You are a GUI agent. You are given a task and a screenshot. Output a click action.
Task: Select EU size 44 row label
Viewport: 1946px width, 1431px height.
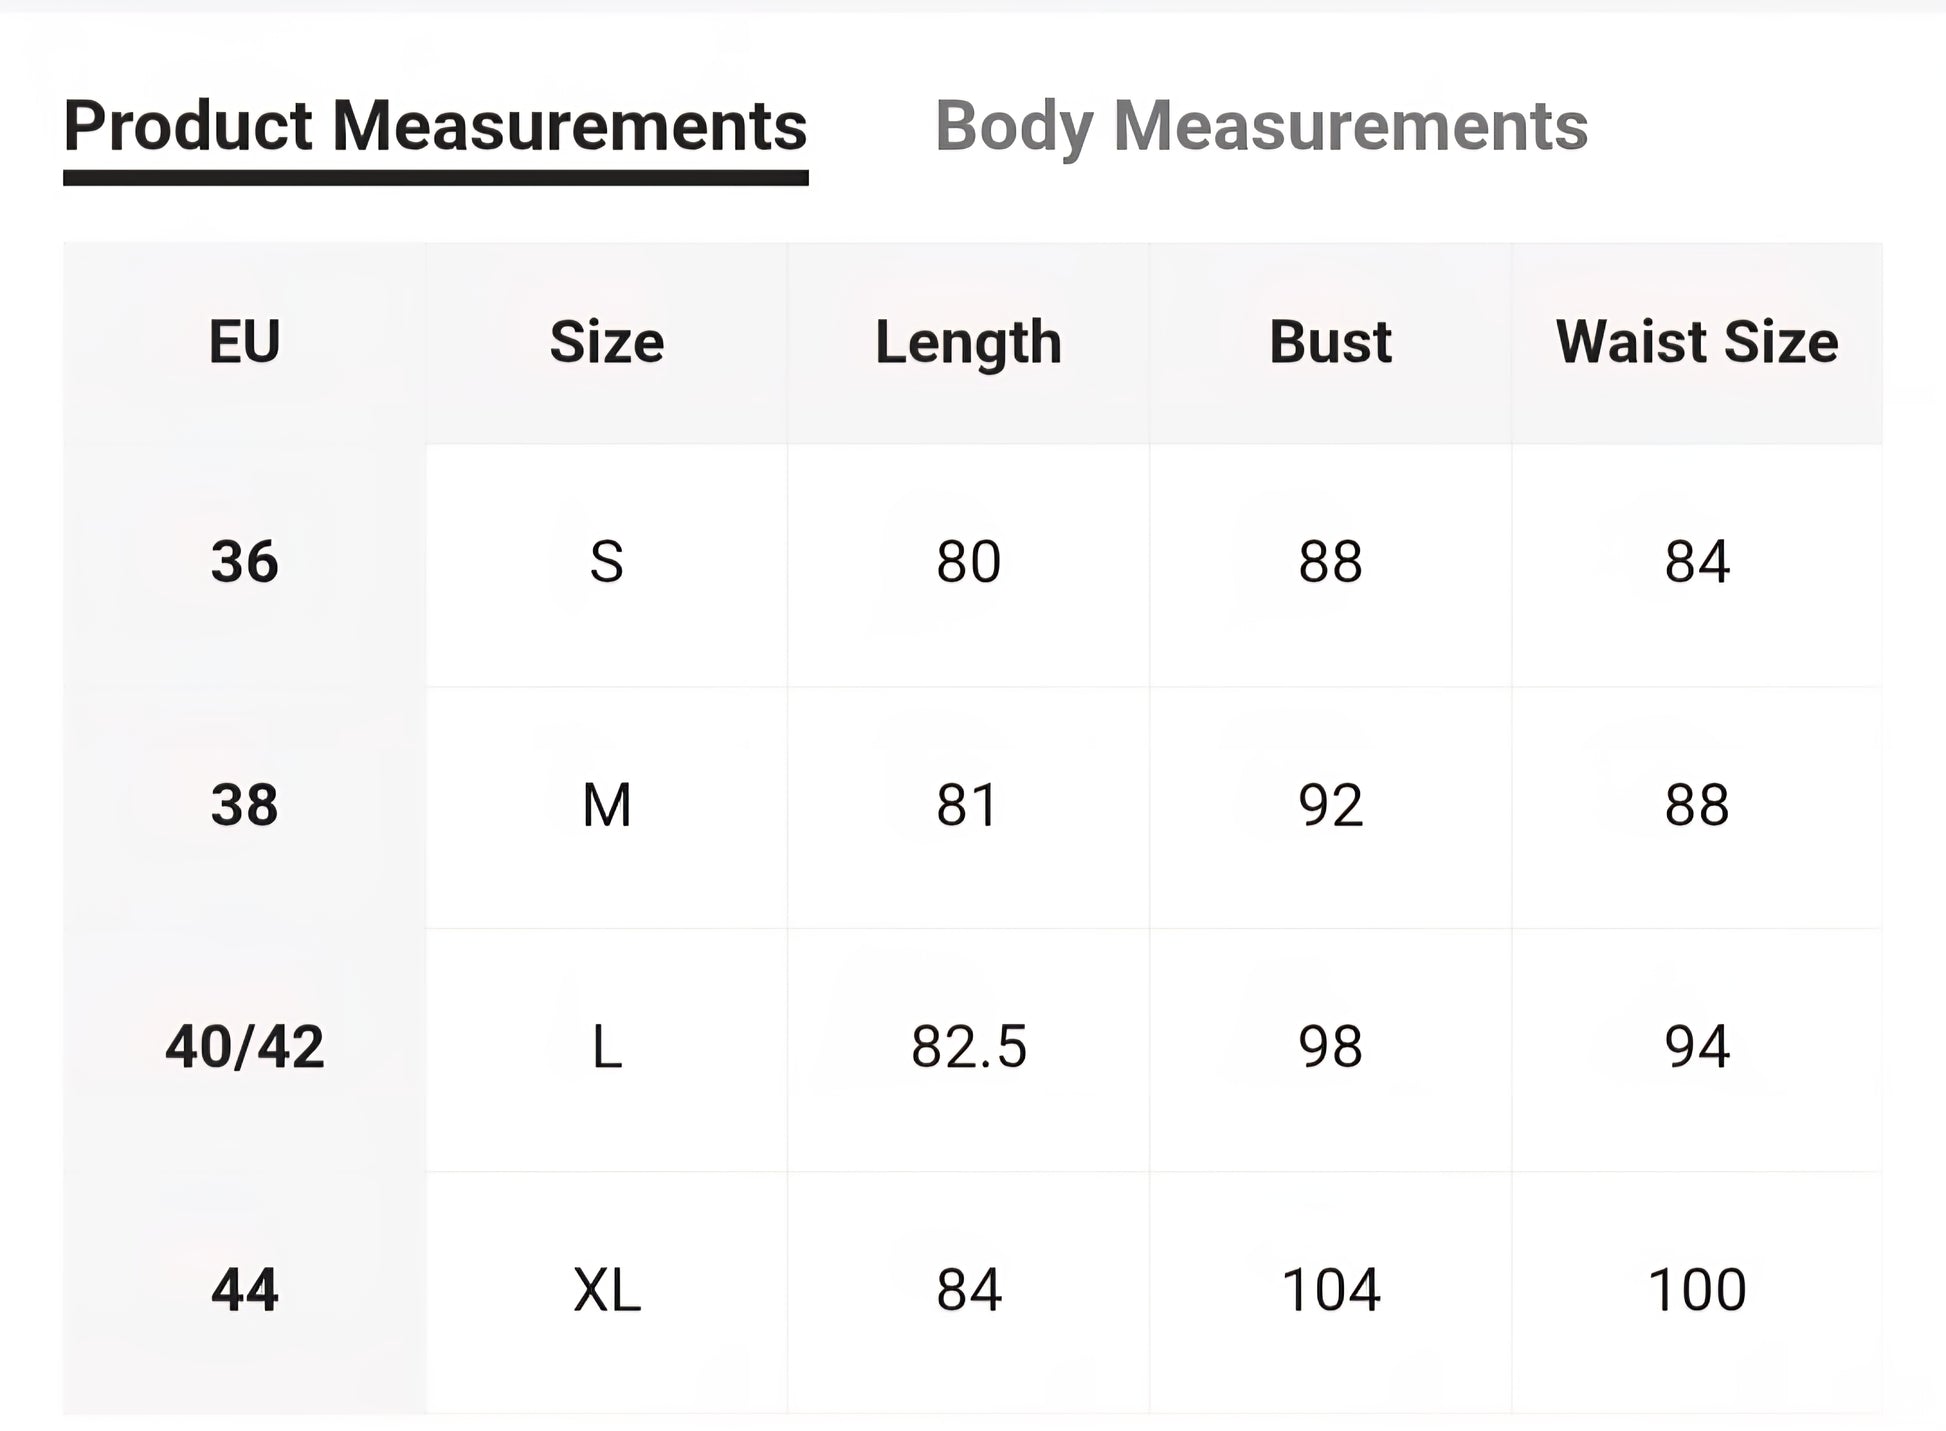tap(244, 1290)
